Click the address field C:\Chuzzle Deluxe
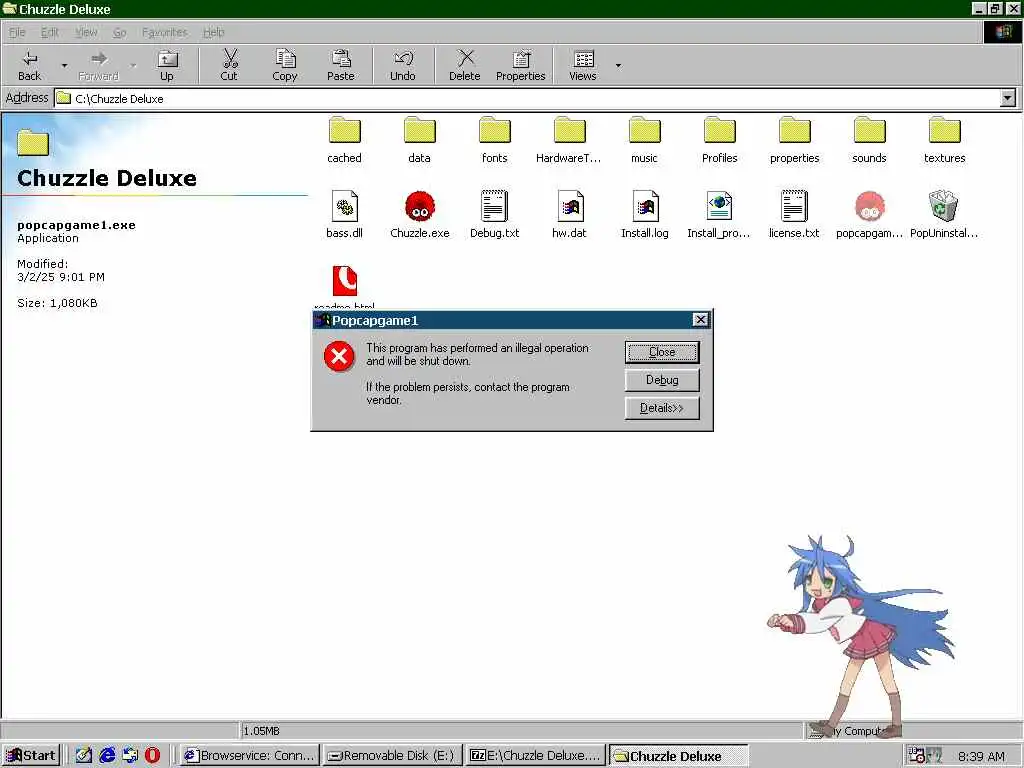This screenshot has width=1024, height=768. [527, 99]
